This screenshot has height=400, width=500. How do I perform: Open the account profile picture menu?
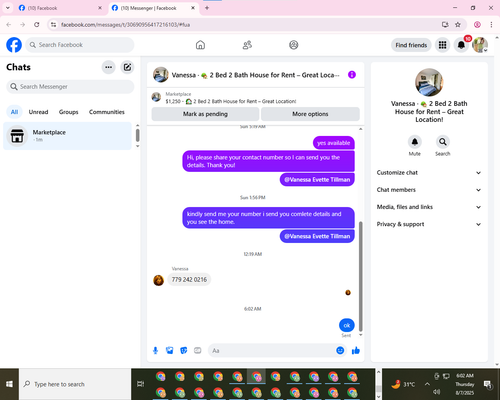pos(480,45)
